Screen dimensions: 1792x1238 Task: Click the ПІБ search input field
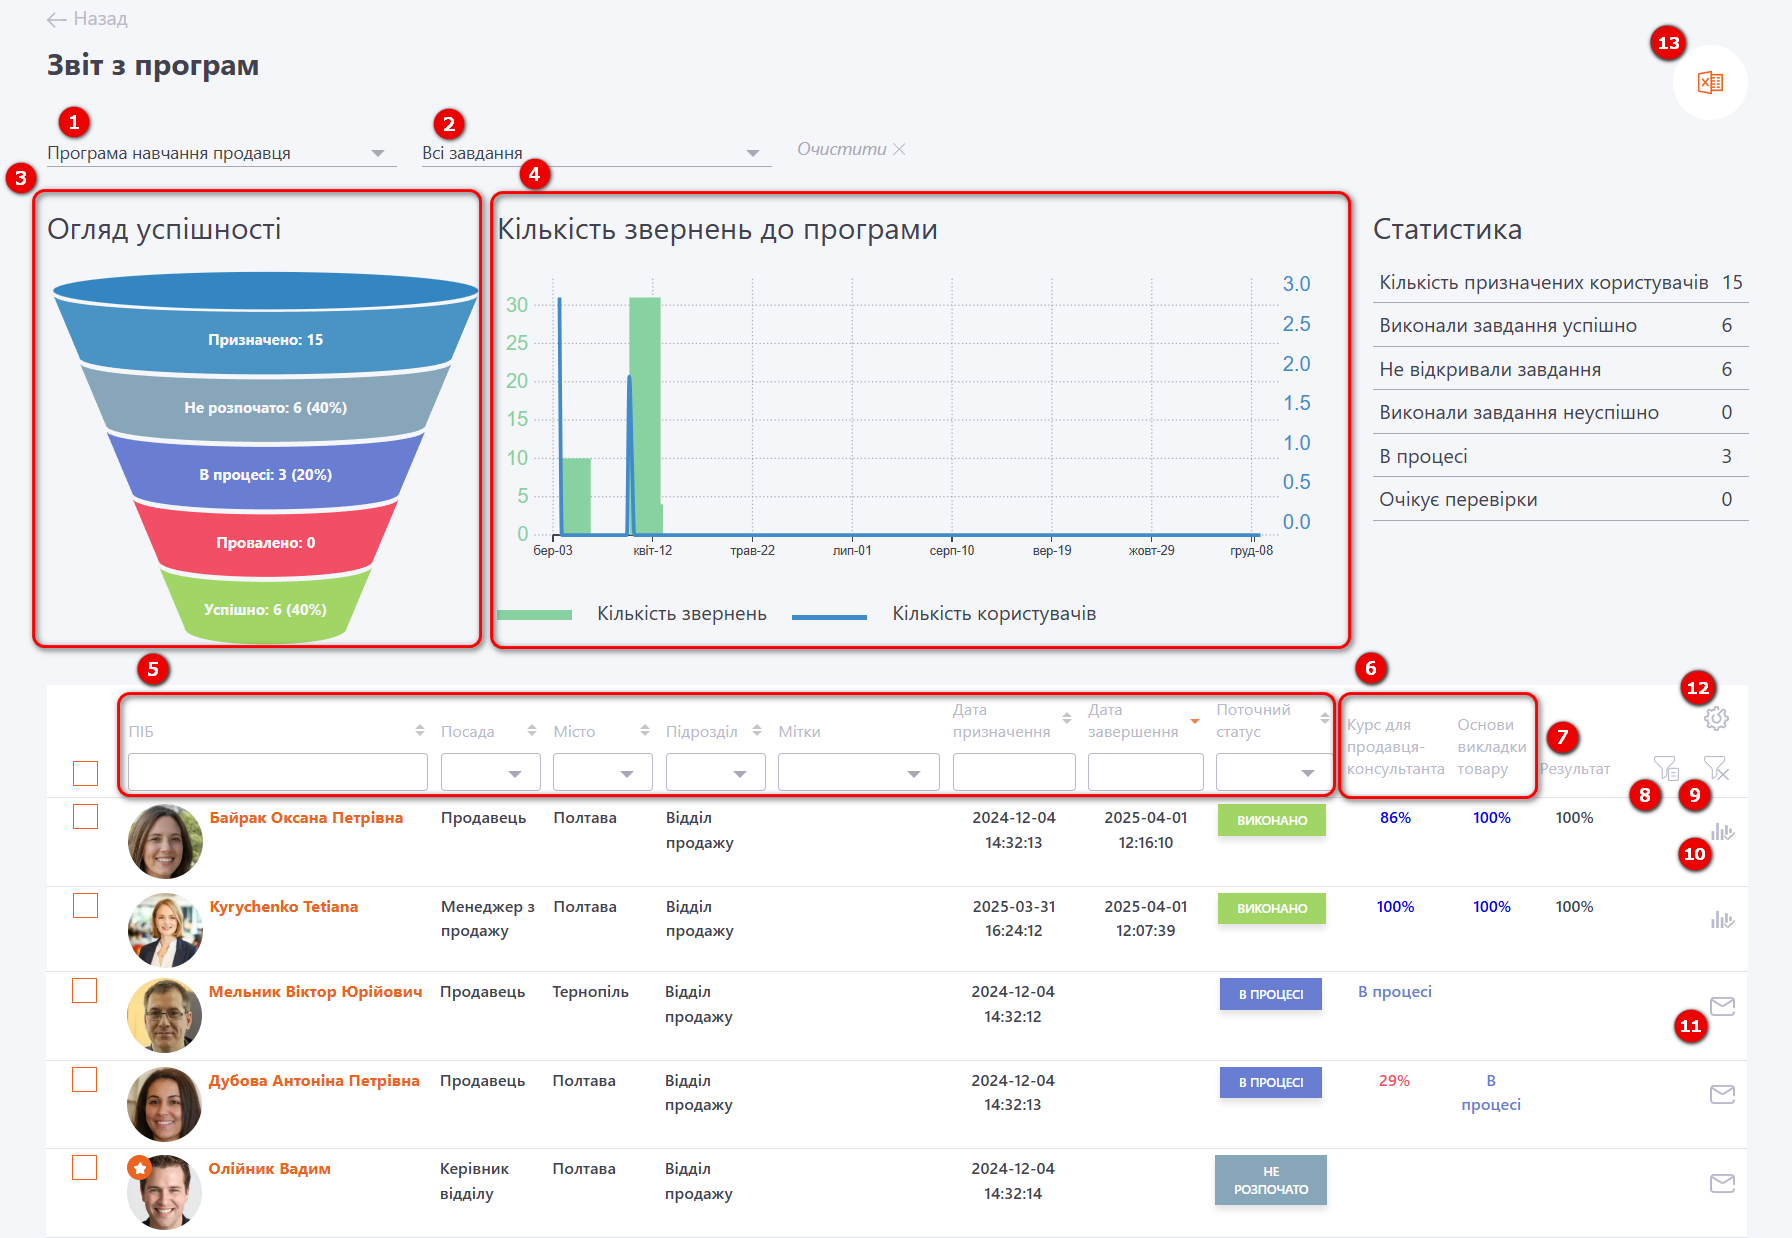277,773
